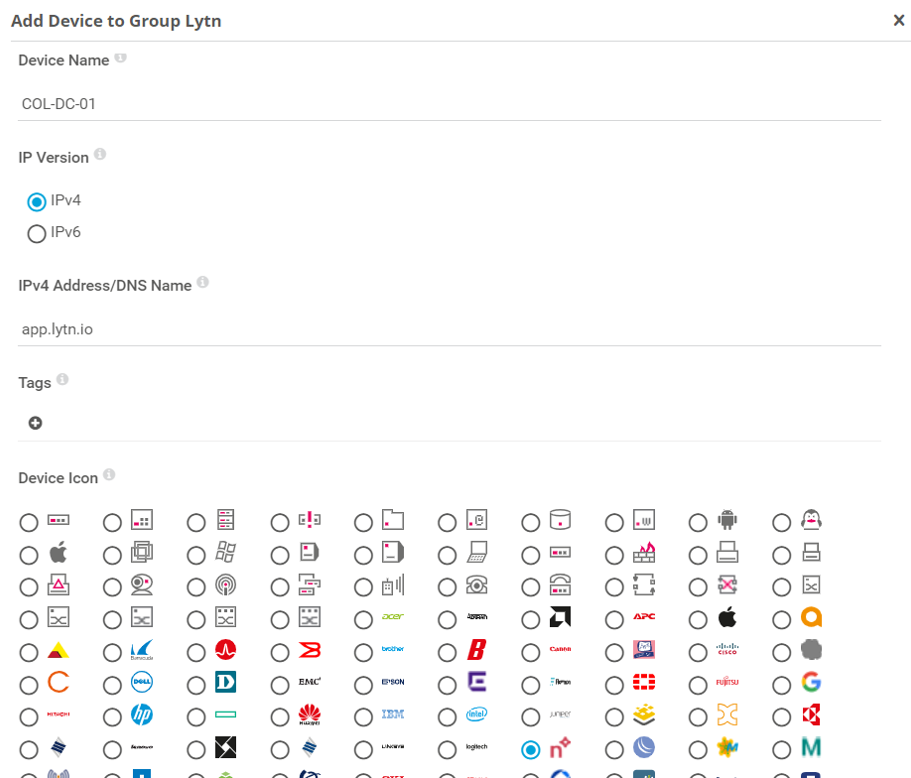Select the Google logo device icon

pos(781,684)
